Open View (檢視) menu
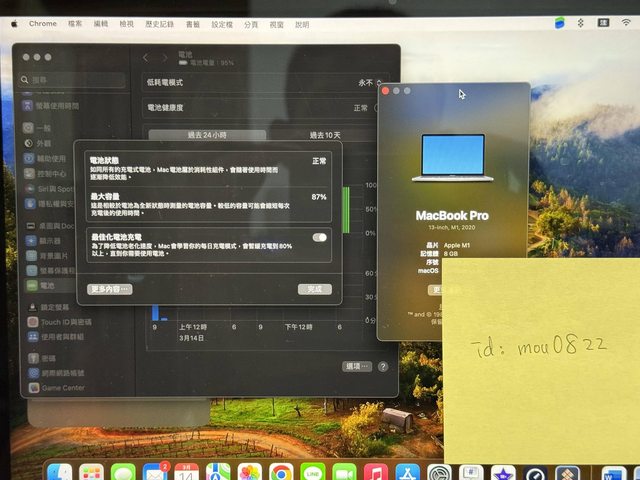Image resolution: width=640 pixels, height=480 pixels. (x=126, y=24)
